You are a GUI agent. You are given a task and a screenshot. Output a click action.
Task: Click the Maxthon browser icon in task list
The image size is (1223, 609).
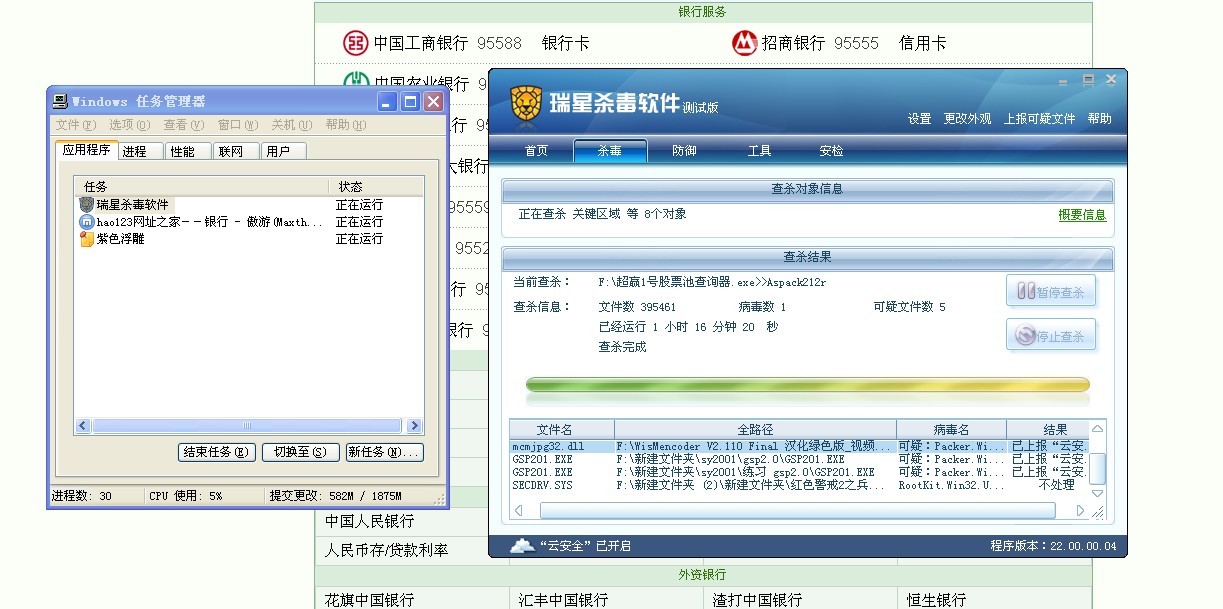(87, 221)
